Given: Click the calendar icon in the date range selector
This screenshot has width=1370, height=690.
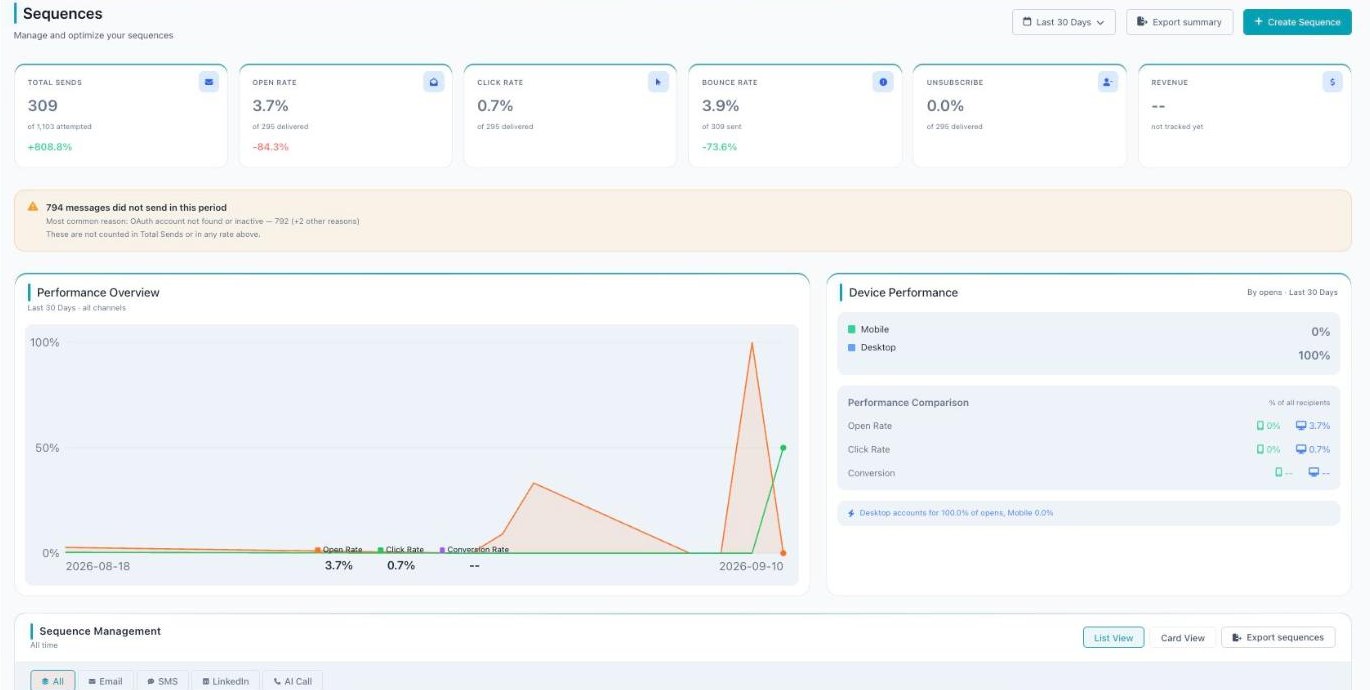Looking at the screenshot, I should tap(1027, 22).
